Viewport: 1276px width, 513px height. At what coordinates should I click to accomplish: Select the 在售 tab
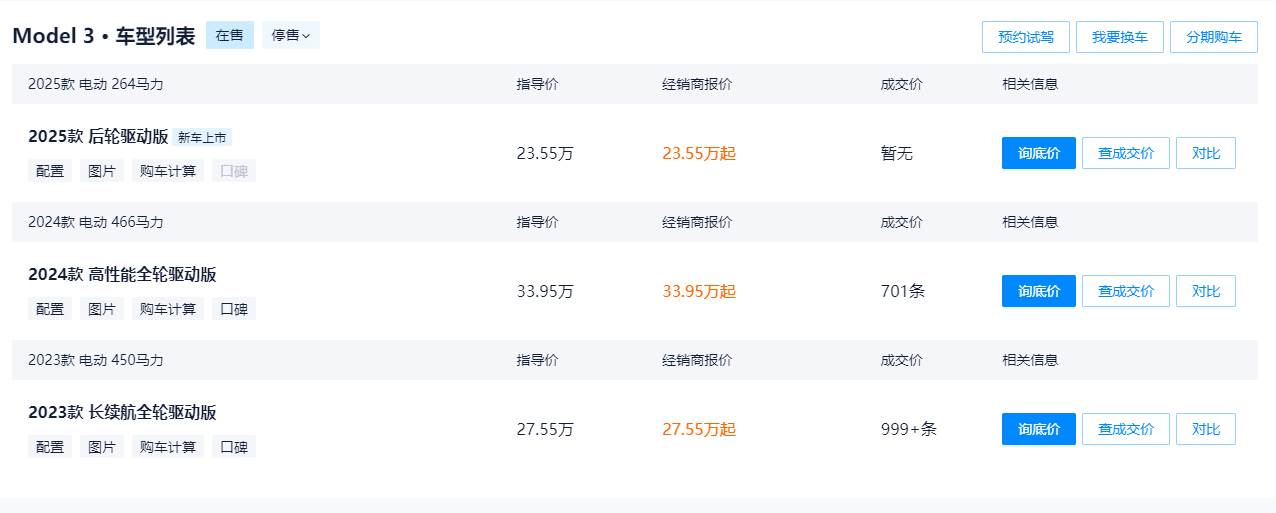(229, 36)
